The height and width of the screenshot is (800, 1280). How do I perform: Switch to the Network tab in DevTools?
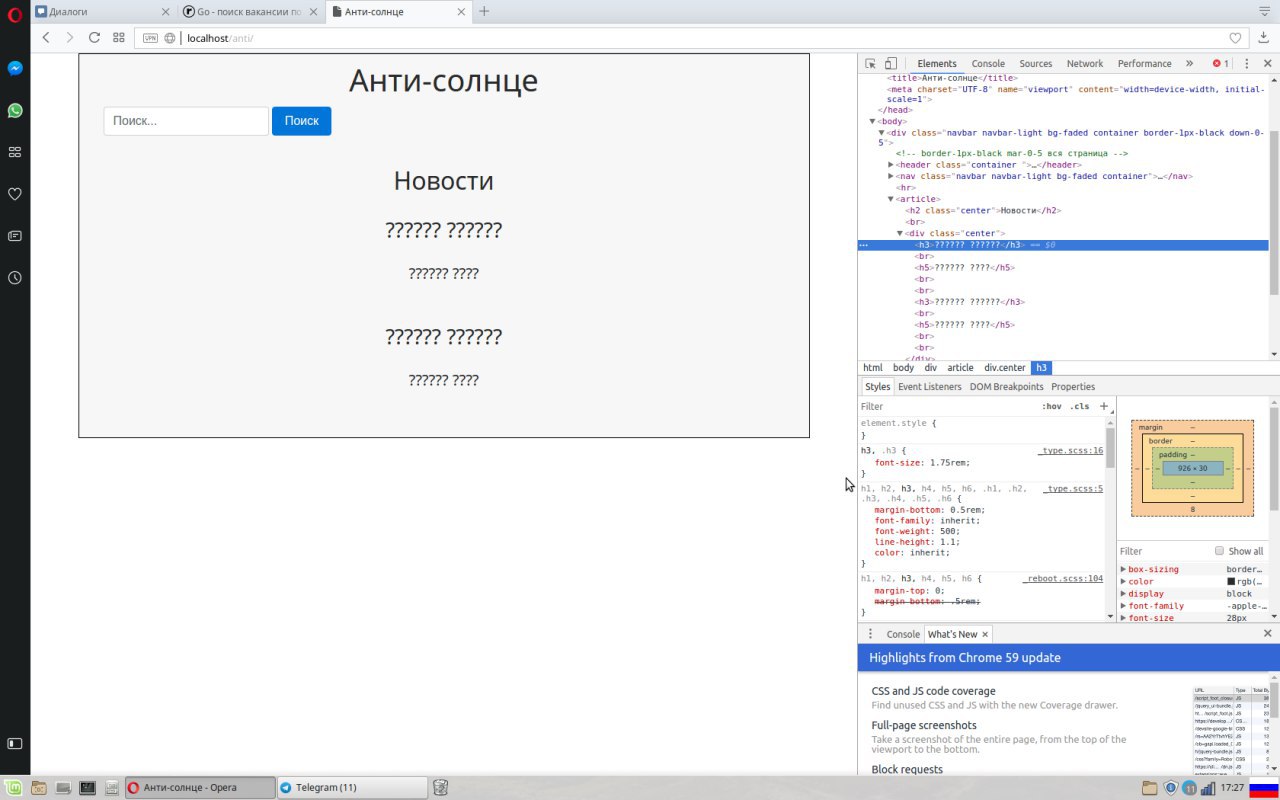(x=1084, y=63)
